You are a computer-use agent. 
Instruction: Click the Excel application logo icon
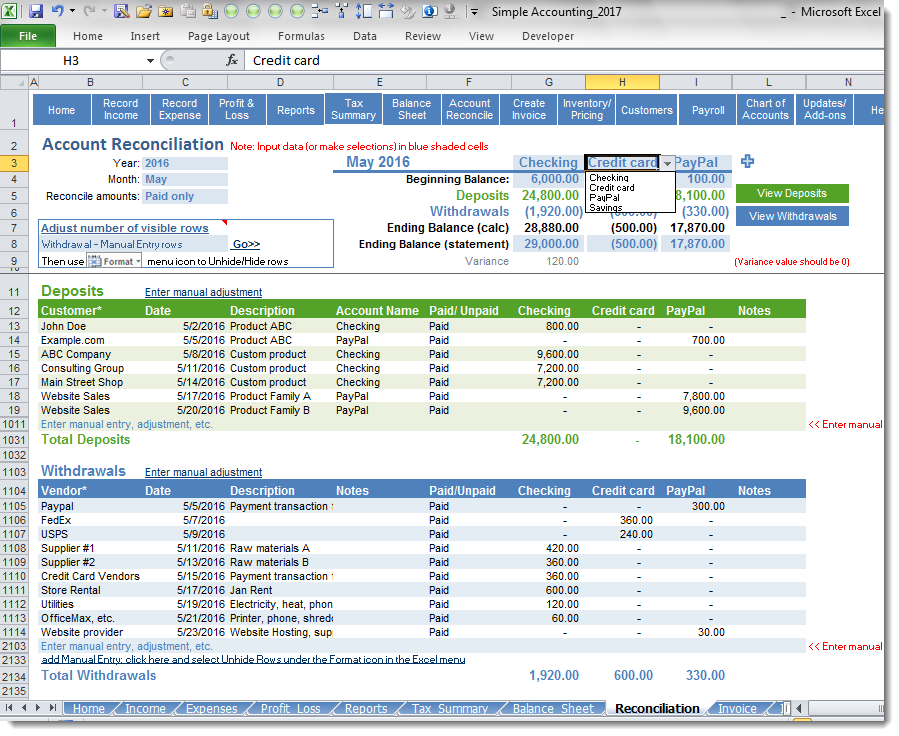[9, 11]
